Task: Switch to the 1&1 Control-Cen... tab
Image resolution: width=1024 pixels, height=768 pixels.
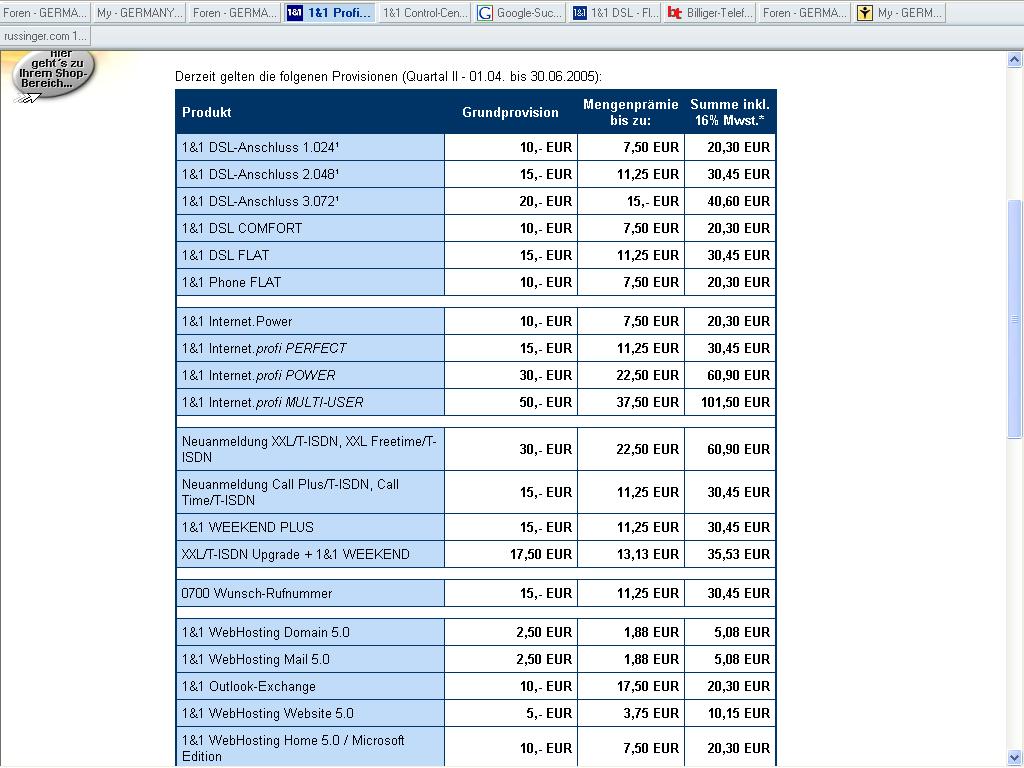Action: click(424, 12)
